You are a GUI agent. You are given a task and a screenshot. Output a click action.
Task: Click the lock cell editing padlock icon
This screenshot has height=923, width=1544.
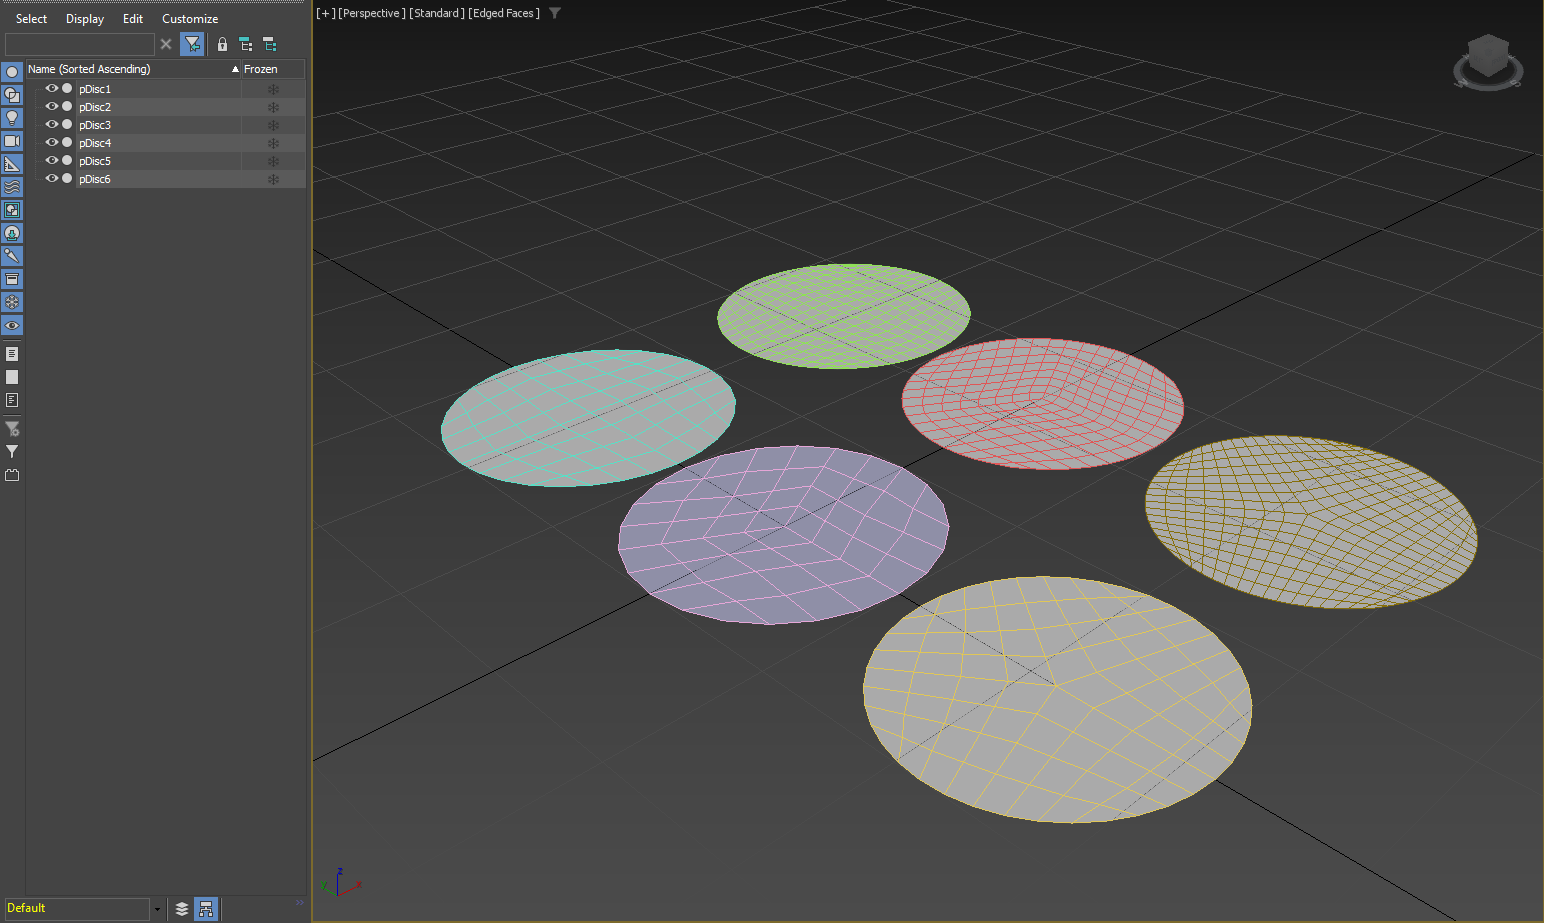point(222,44)
